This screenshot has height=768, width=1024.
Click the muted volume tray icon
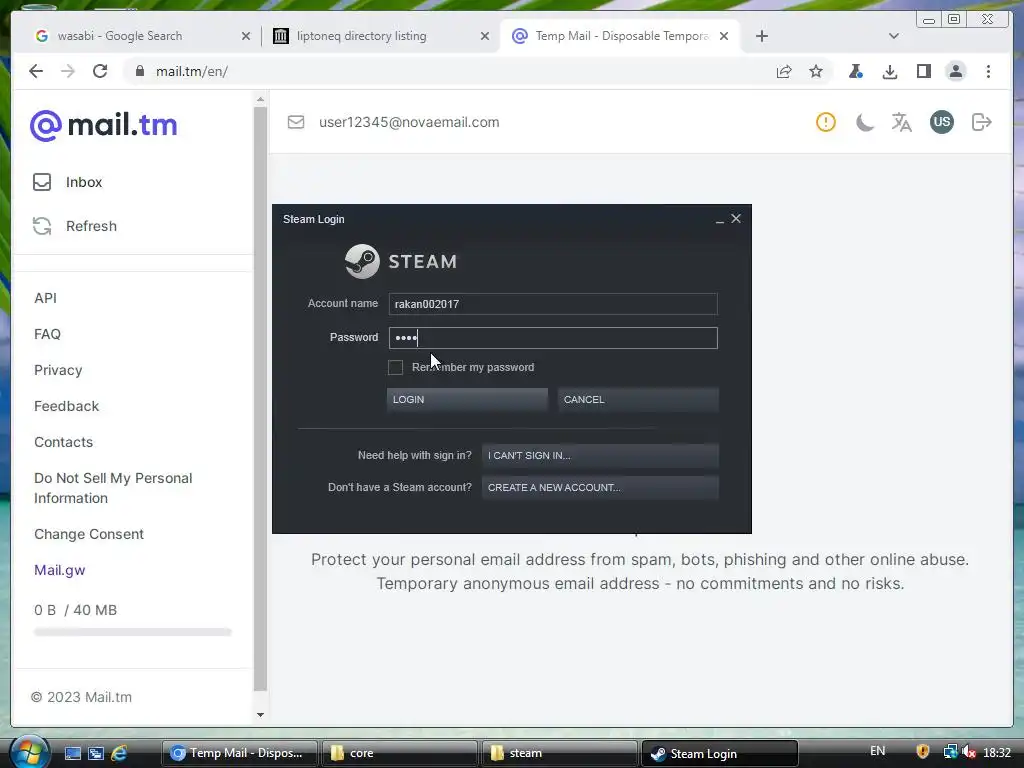click(969, 752)
